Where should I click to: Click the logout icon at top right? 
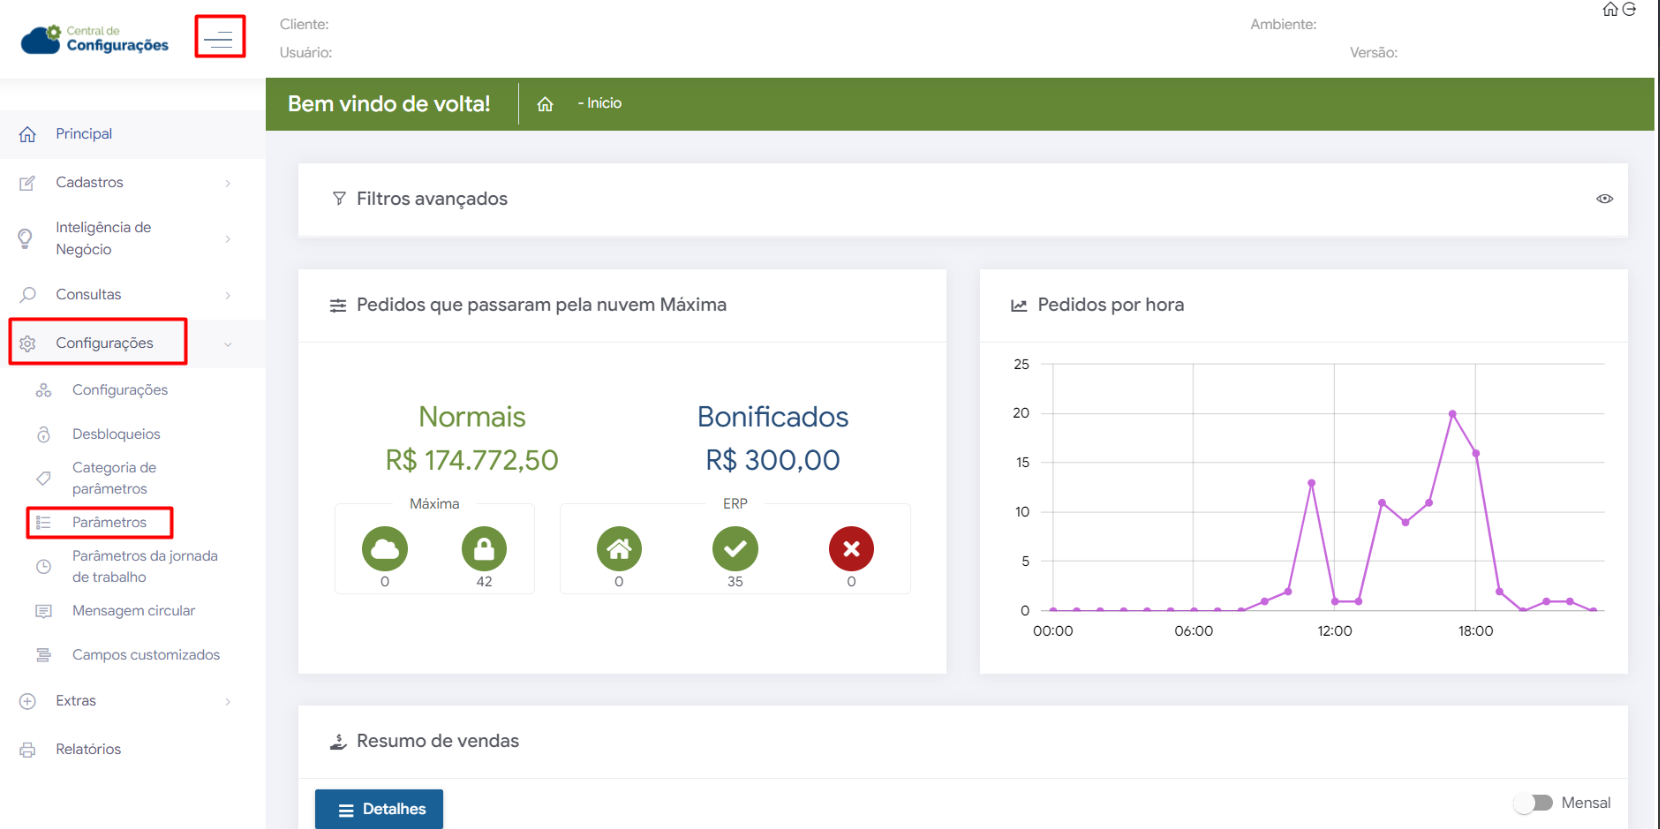point(1629,9)
